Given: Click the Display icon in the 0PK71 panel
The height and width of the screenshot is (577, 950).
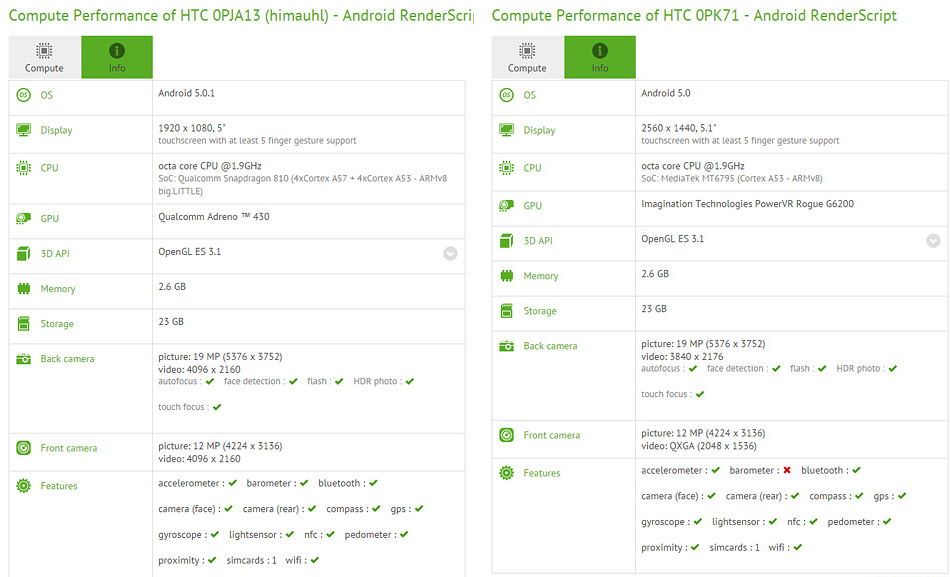Looking at the screenshot, I should pyautogui.click(x=507, y=130).
